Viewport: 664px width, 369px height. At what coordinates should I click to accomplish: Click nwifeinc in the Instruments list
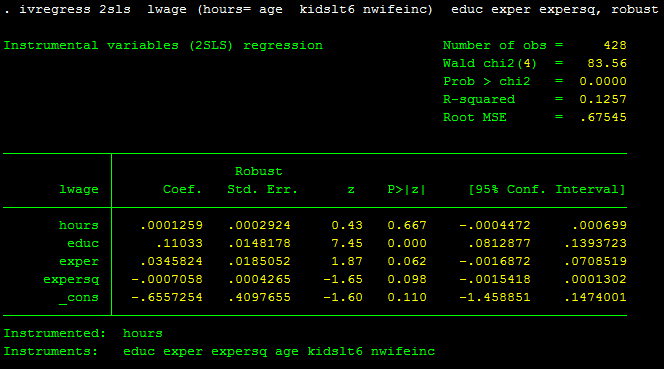click(x=403, y=352)
